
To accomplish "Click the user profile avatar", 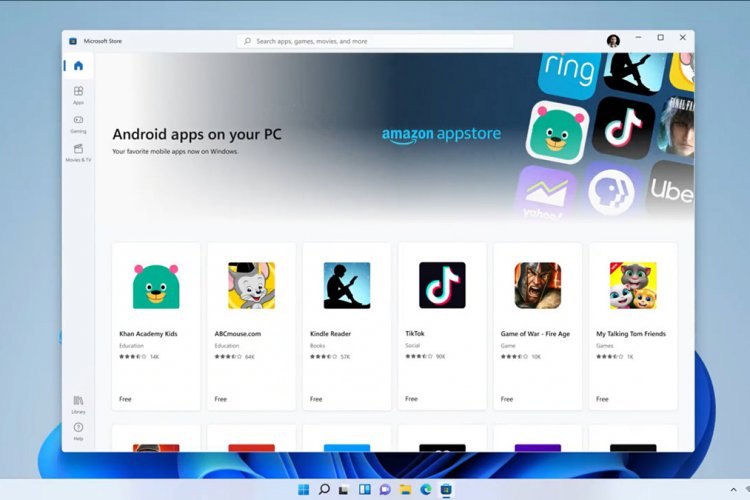I will tap(613, 41).
